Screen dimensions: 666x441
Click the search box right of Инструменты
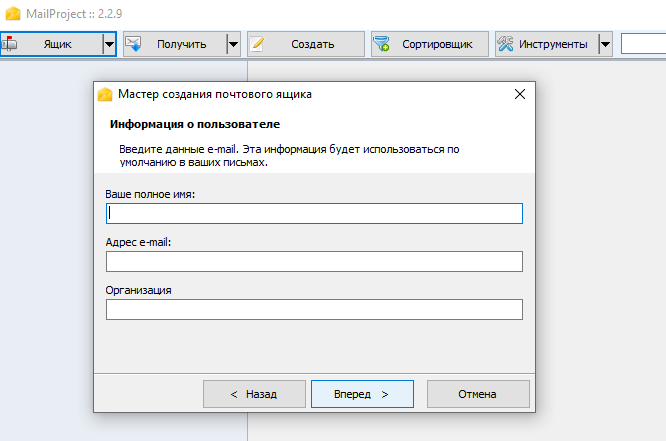click(x=643, y=44)
